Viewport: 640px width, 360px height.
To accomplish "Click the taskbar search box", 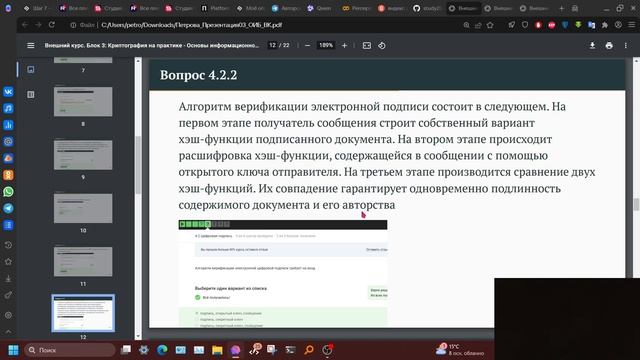I will [x=69, y=350].
